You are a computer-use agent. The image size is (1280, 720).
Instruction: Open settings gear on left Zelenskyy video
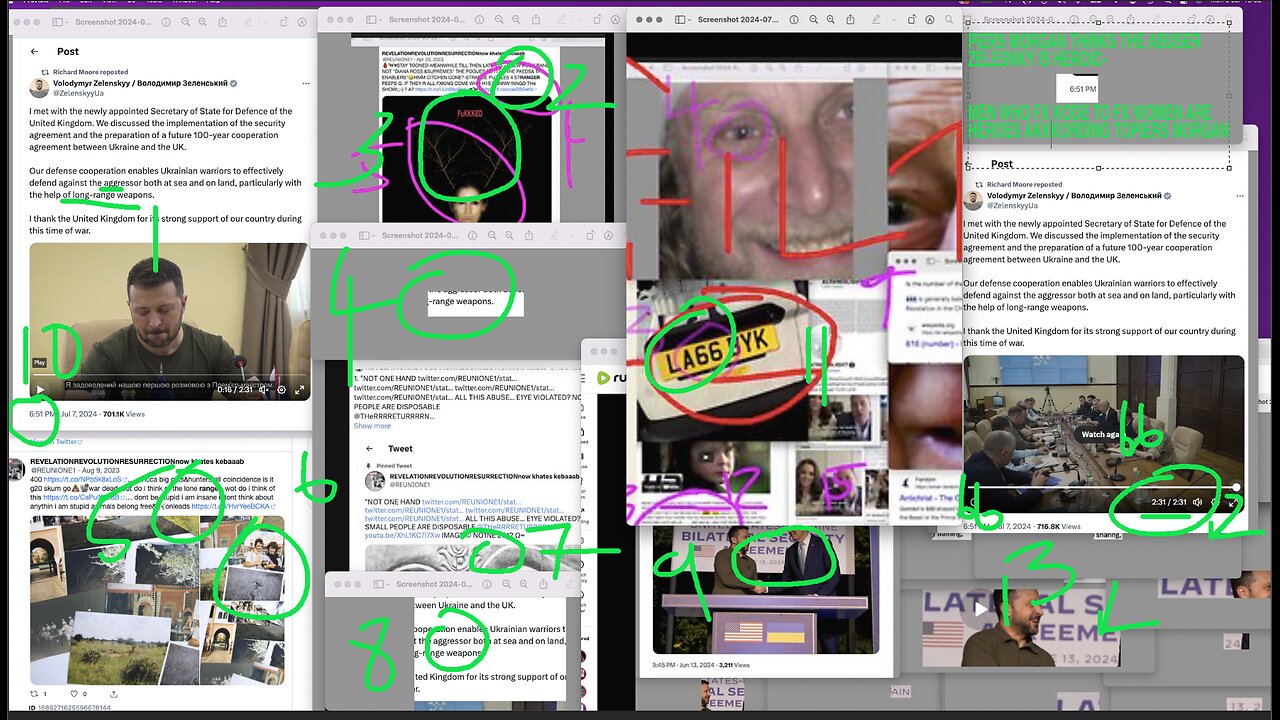pos(281,390)
